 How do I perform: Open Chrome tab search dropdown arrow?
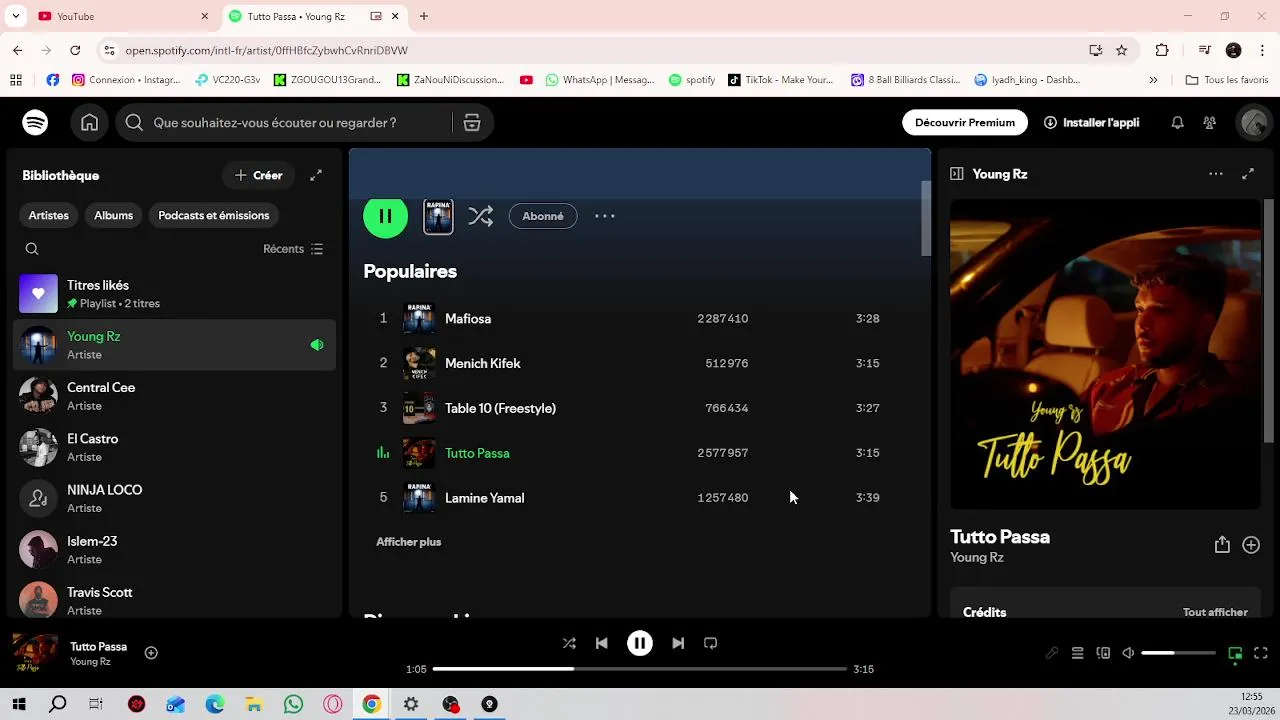pyautogui.click(x=15, y=16)
